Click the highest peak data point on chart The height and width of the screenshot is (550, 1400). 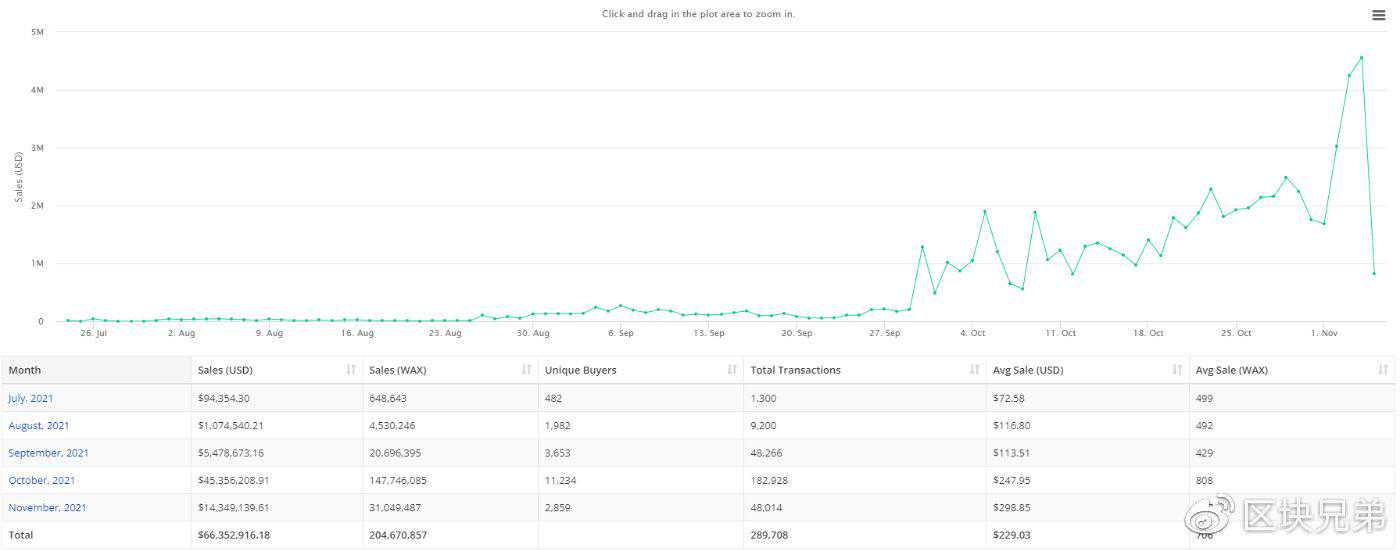click(1361, 57)
